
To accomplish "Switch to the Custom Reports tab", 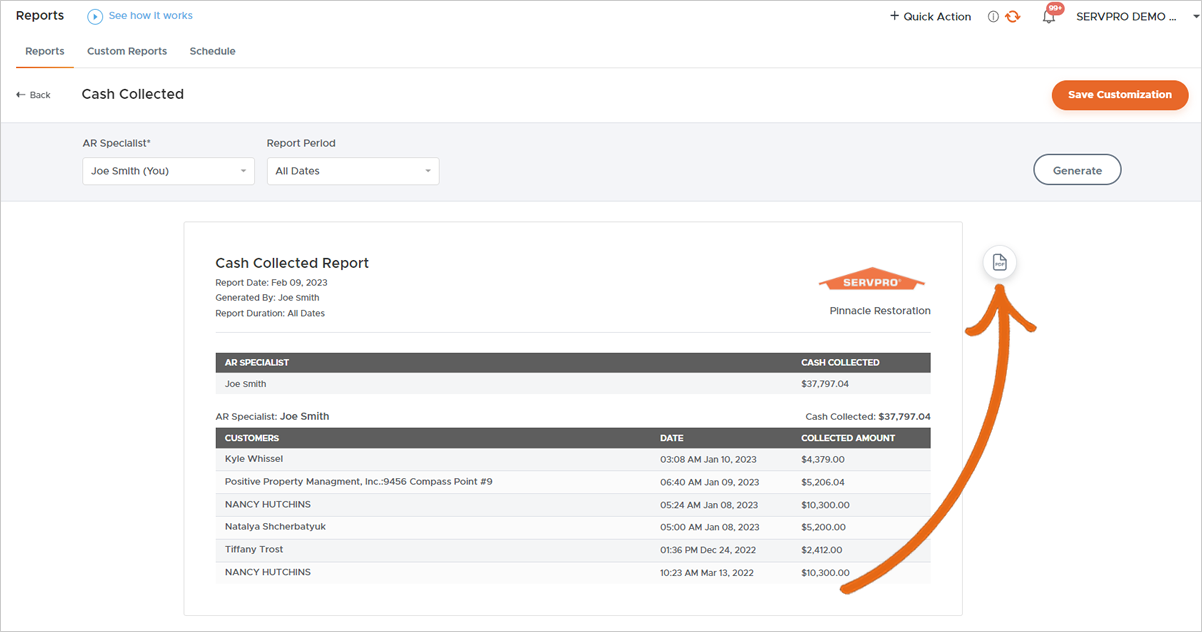I will click(x=127, y=51).
